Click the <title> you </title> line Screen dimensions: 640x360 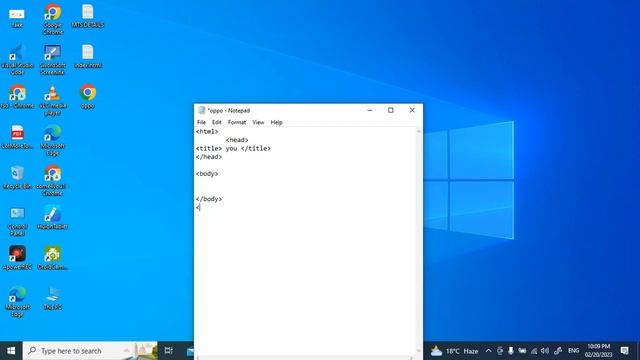tap(233, 149)
